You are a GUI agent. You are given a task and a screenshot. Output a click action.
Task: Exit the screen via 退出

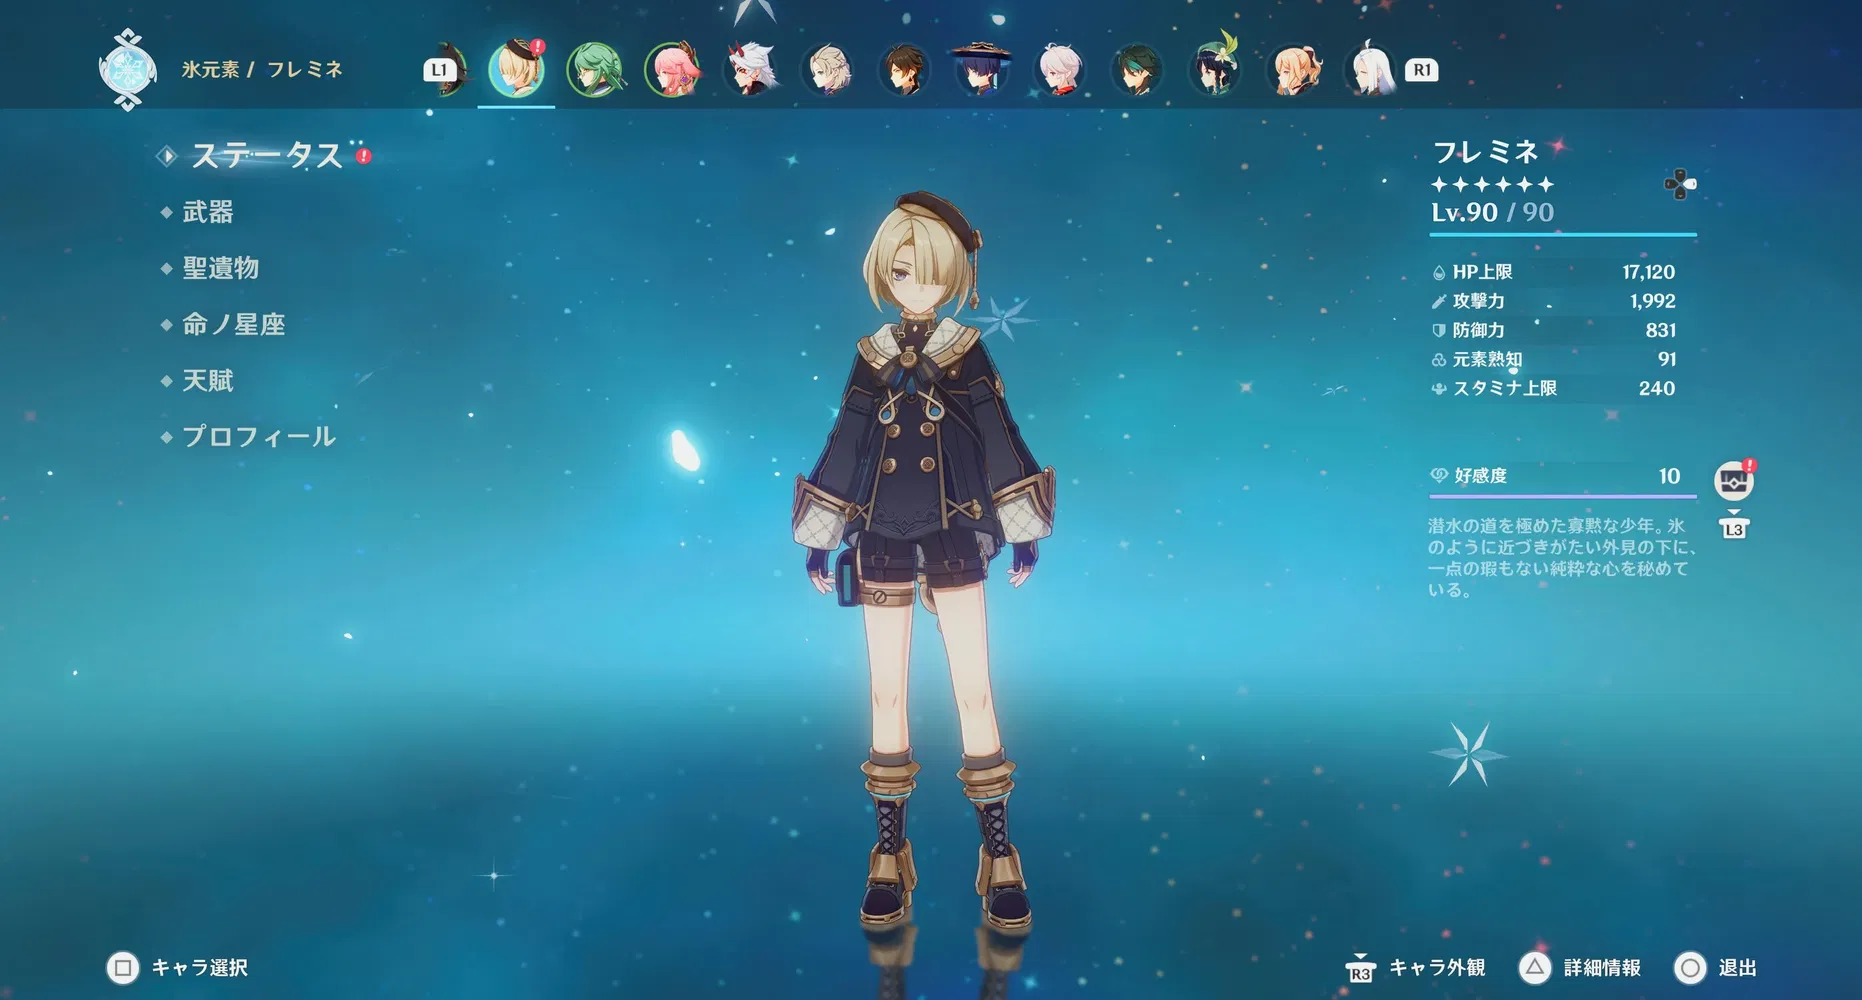point(1737,967)
